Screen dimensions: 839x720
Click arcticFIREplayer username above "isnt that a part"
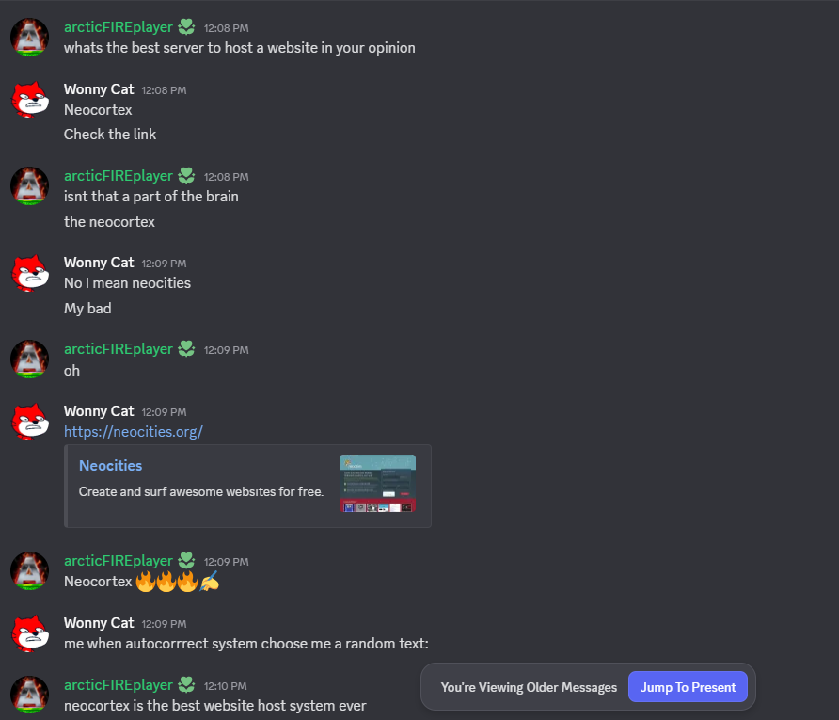pyautogui.click(x=118, y=176)
